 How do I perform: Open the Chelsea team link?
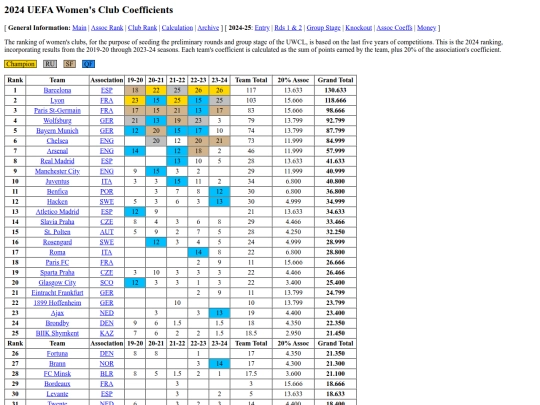[x=57, y=141]
